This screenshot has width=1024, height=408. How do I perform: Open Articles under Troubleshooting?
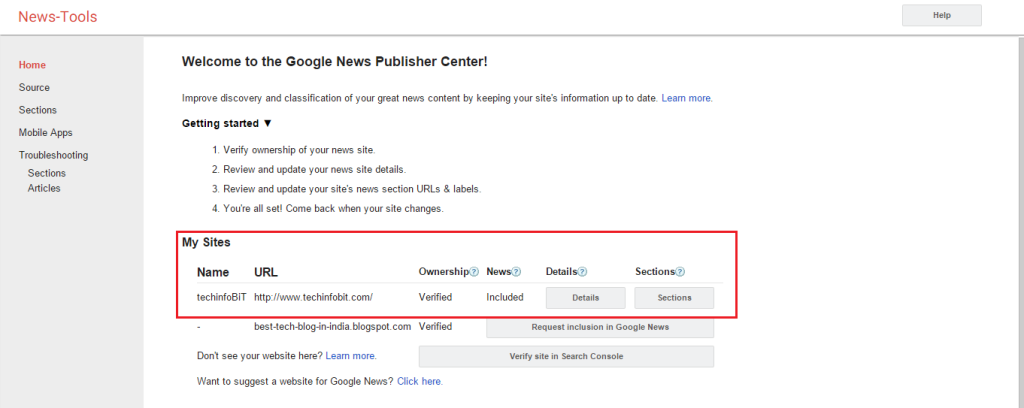[x=44, y=188]
